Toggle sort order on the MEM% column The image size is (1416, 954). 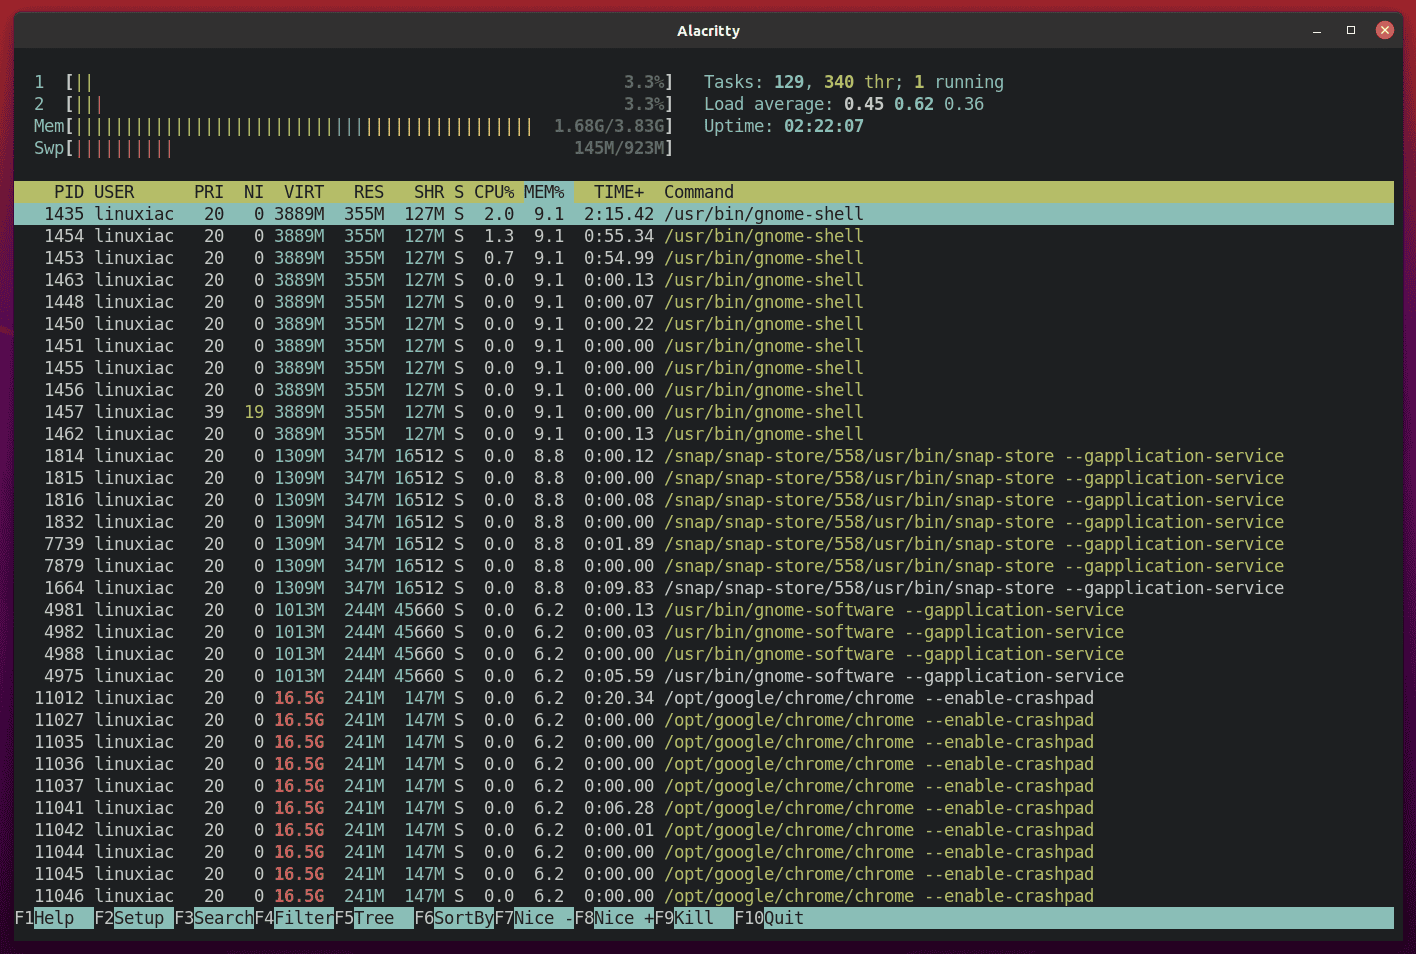tap(544, 191)
